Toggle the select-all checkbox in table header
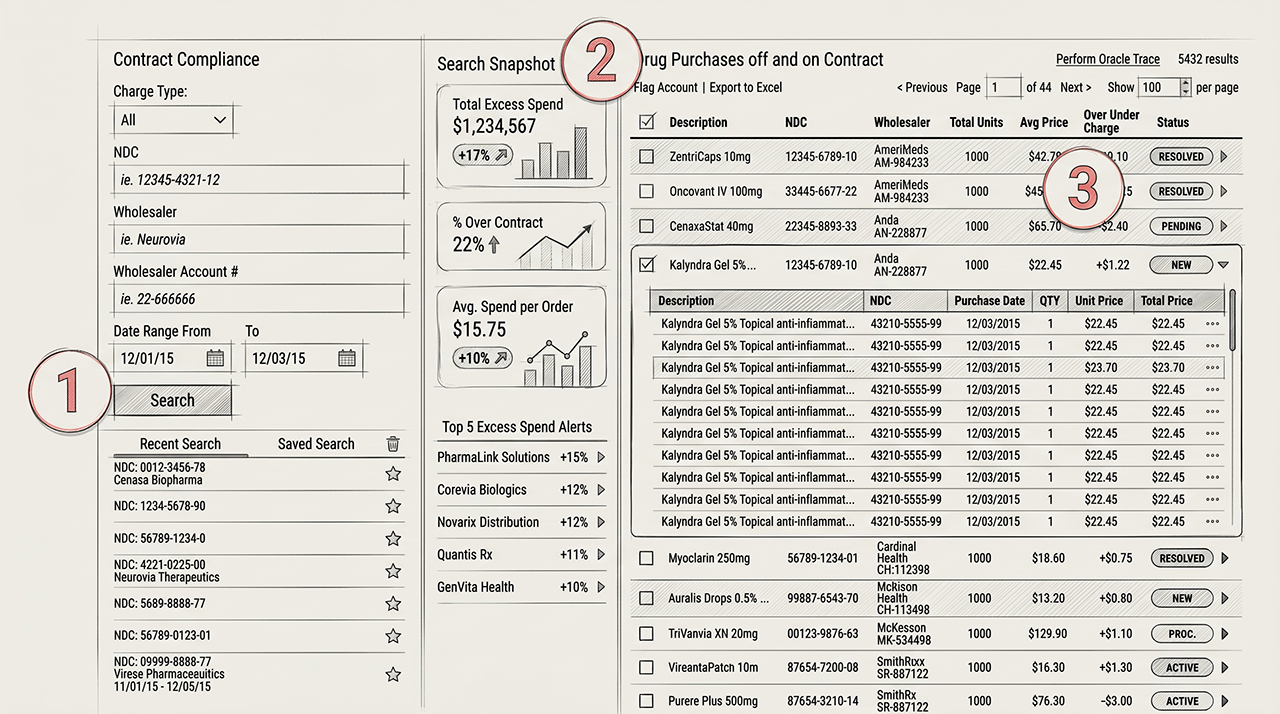The image size is (1280, 714). (646, 122)
